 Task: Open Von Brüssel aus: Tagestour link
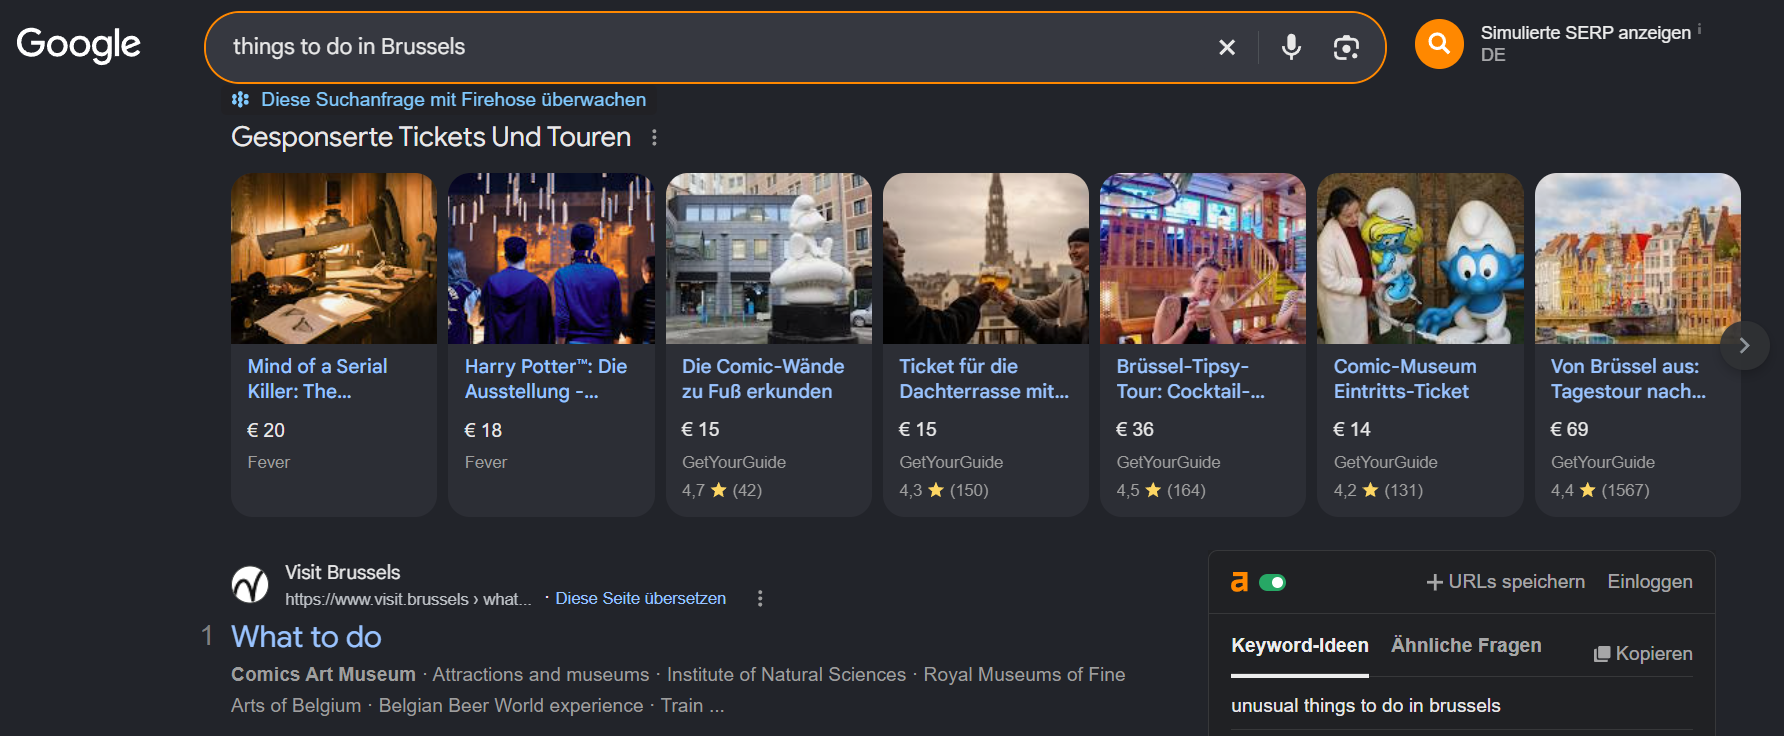(1628, 379)
